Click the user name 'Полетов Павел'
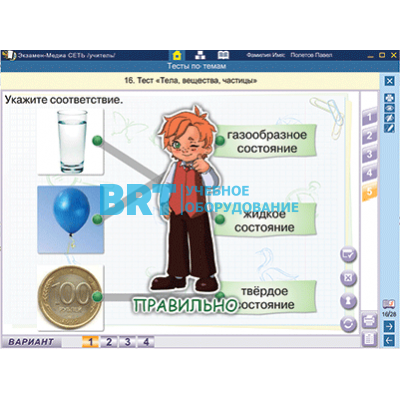 pyautogui.click(x=311, y=55)
